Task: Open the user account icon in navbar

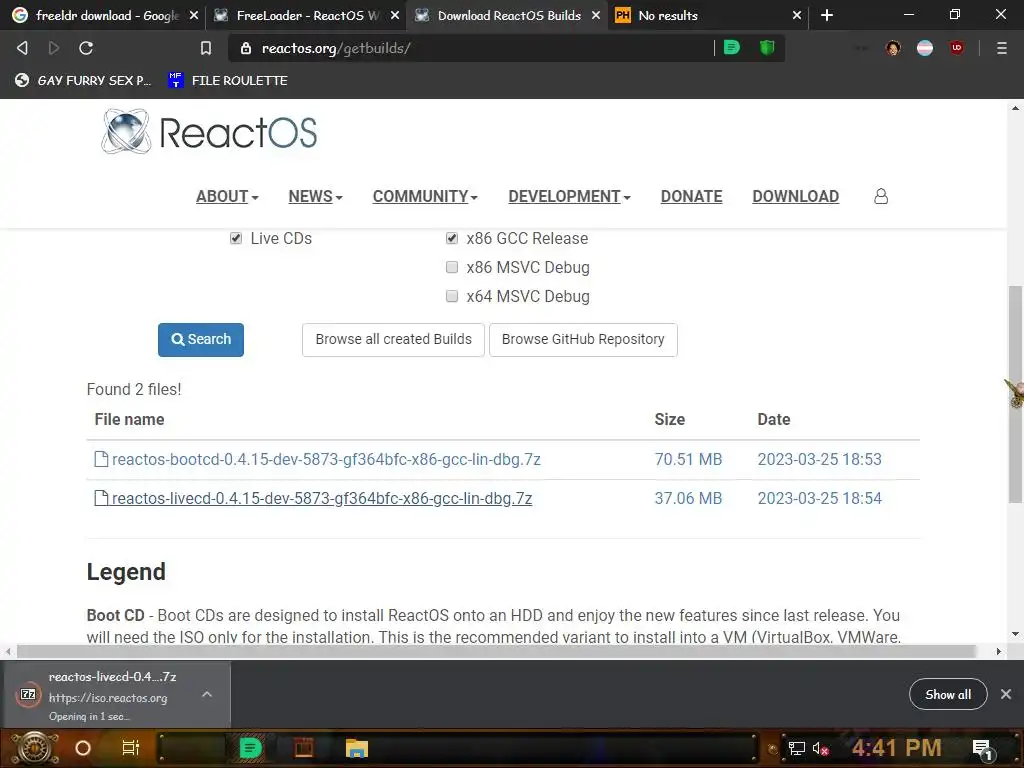Action: tap(880, 196)
